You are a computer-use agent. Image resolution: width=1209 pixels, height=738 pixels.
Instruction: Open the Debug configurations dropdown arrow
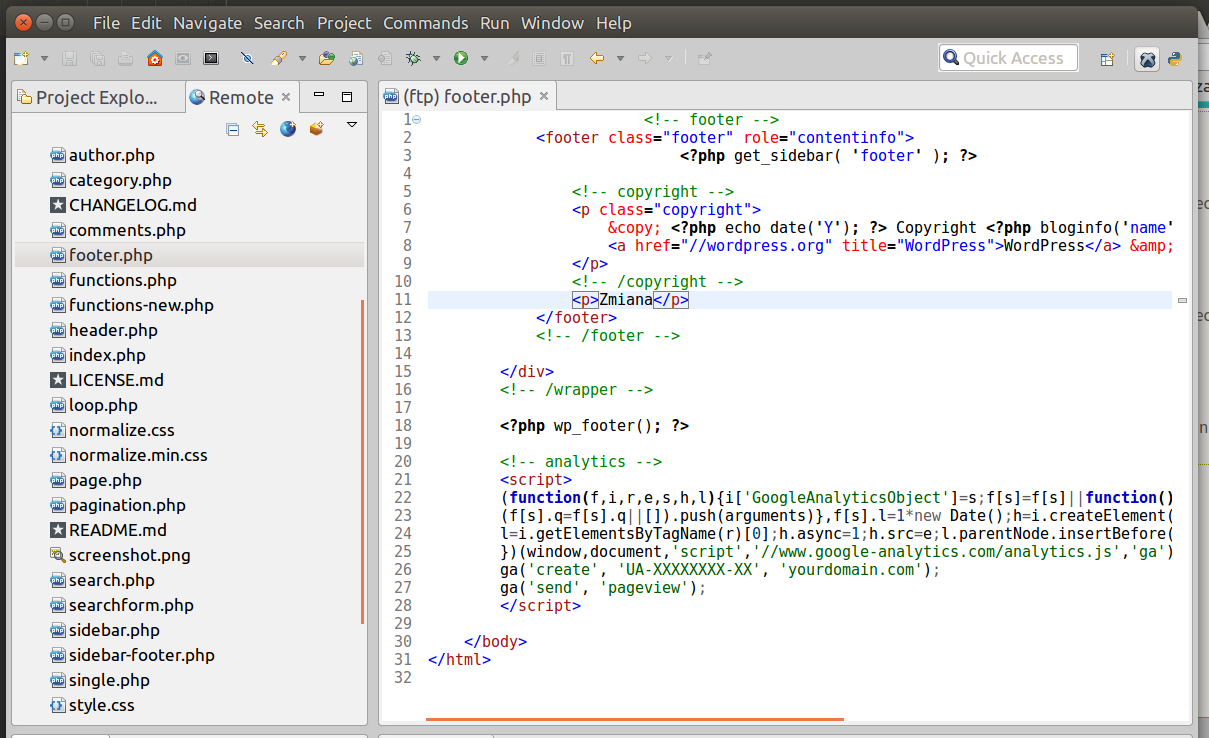[435, 59]
